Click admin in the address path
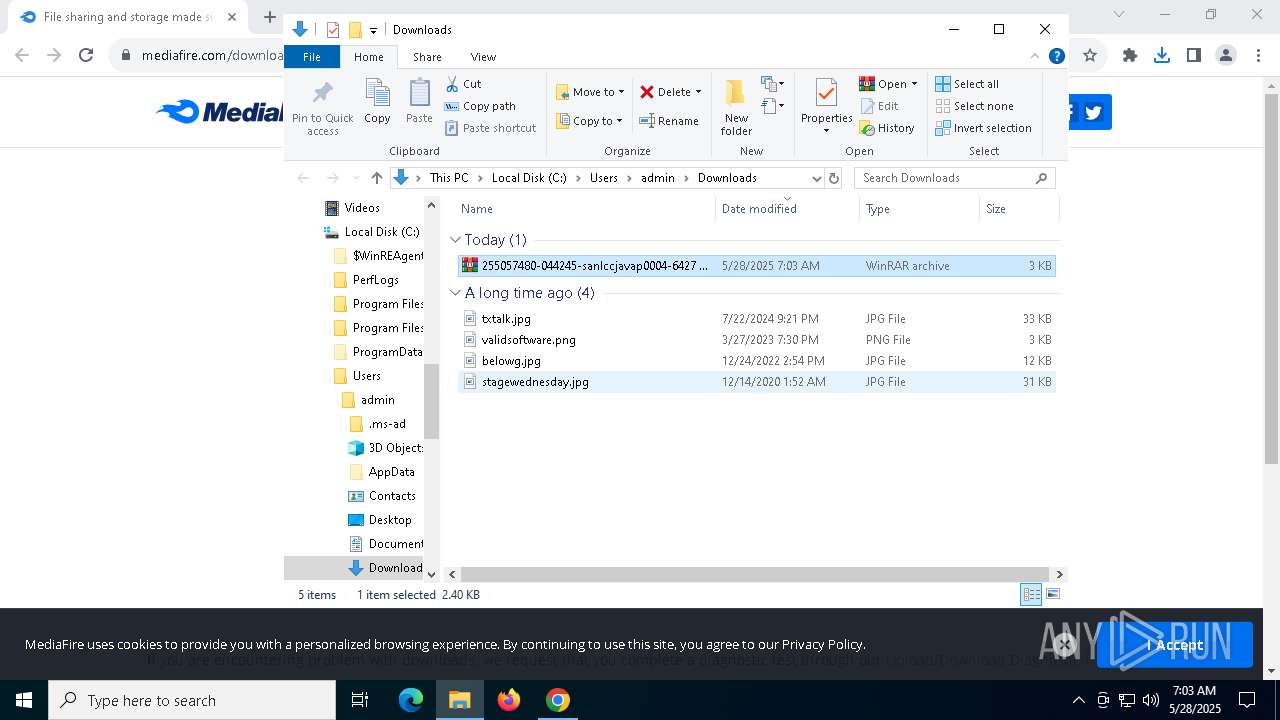The width and height of the screenshot is (1280, 720). (x=657, y=178)
